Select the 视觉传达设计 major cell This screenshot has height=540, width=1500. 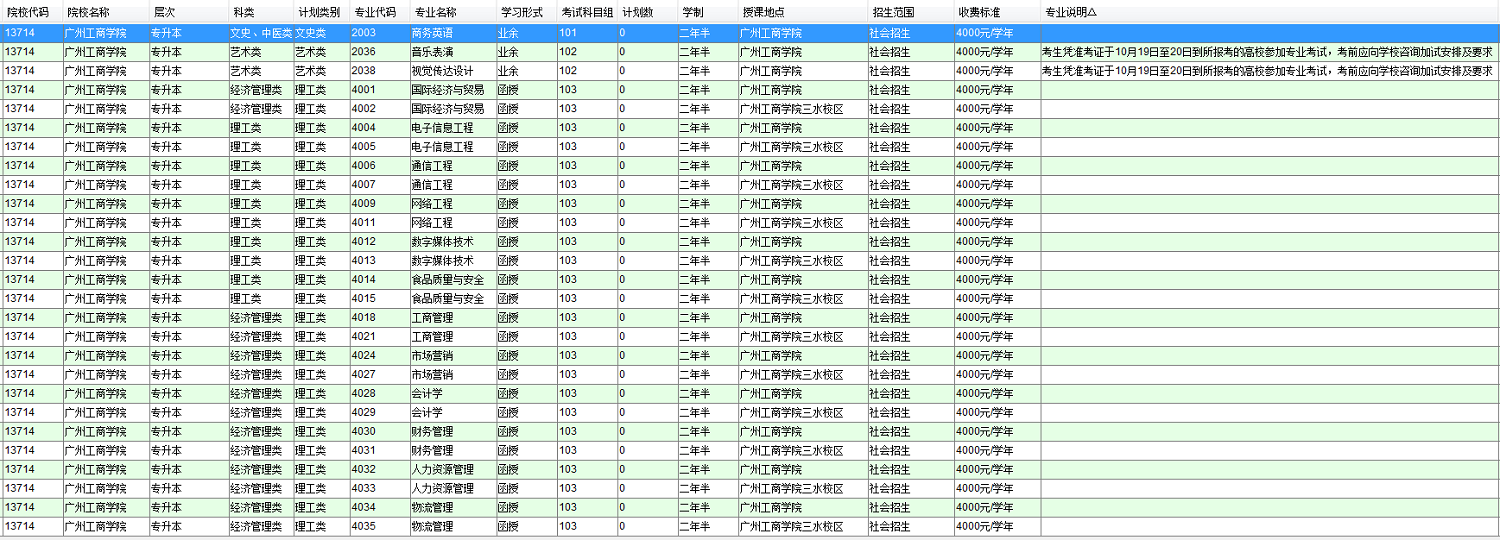tap(442, 71)
